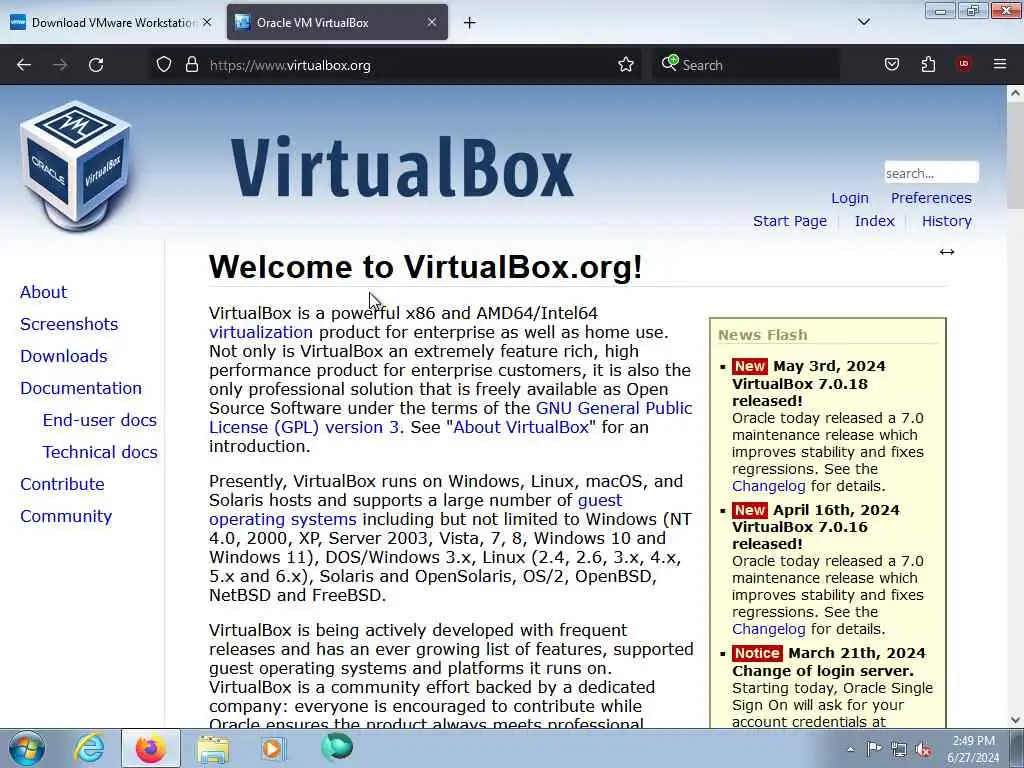Click the browser Forward arrow
The height and width of the screenshot is (768, 1024).
pyautogui.click(x=60, y=65)
